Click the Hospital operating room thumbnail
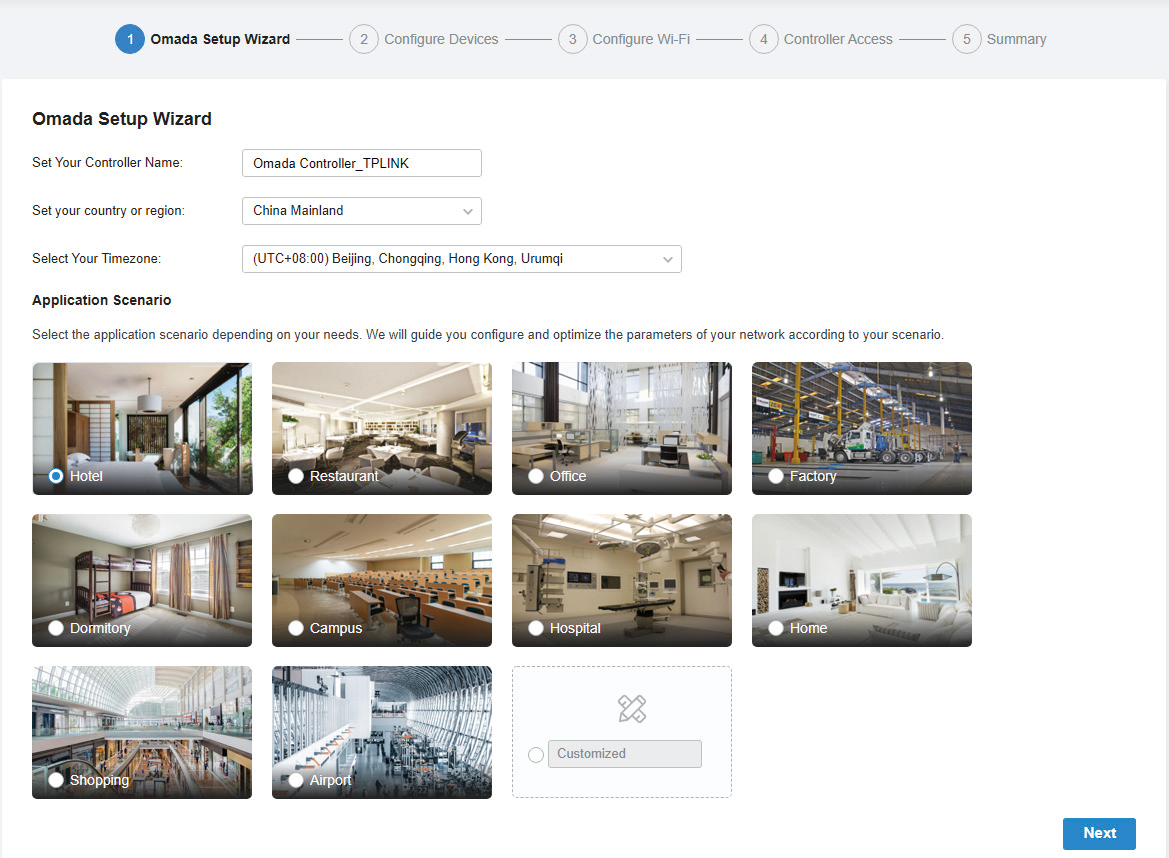This screenshot has height=858, width=1169. pos(621,570)
